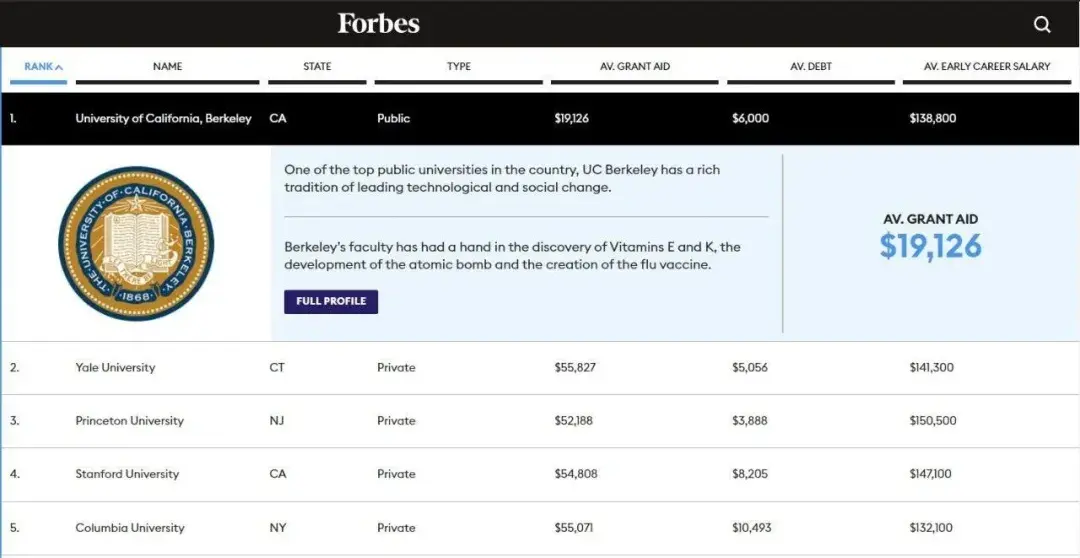Click Columbia's $10,493 average debt value

tap(751, 528)
